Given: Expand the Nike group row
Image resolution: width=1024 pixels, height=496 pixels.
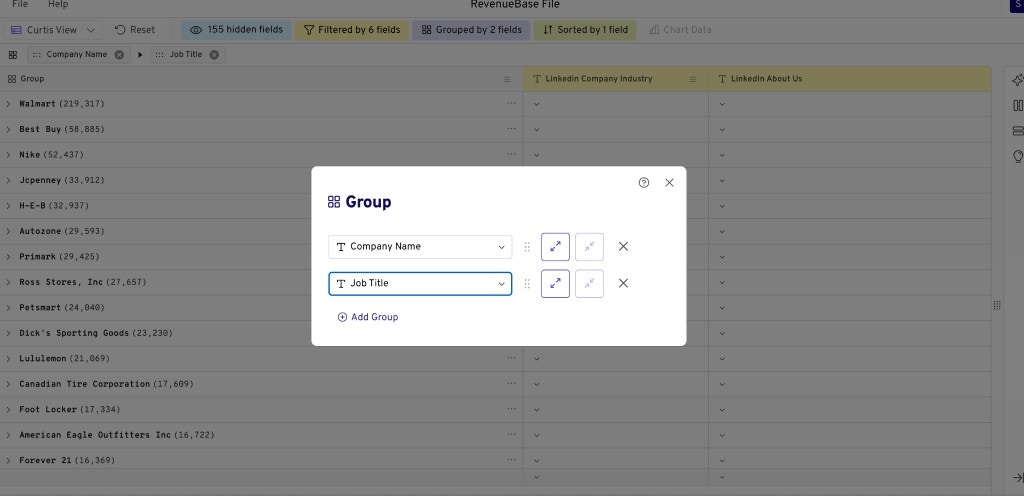Looking at the screenshot, I should 8,155.
